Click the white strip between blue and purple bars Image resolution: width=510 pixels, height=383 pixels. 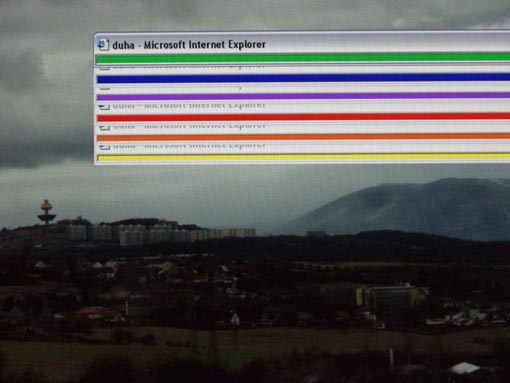pos(303,88)
